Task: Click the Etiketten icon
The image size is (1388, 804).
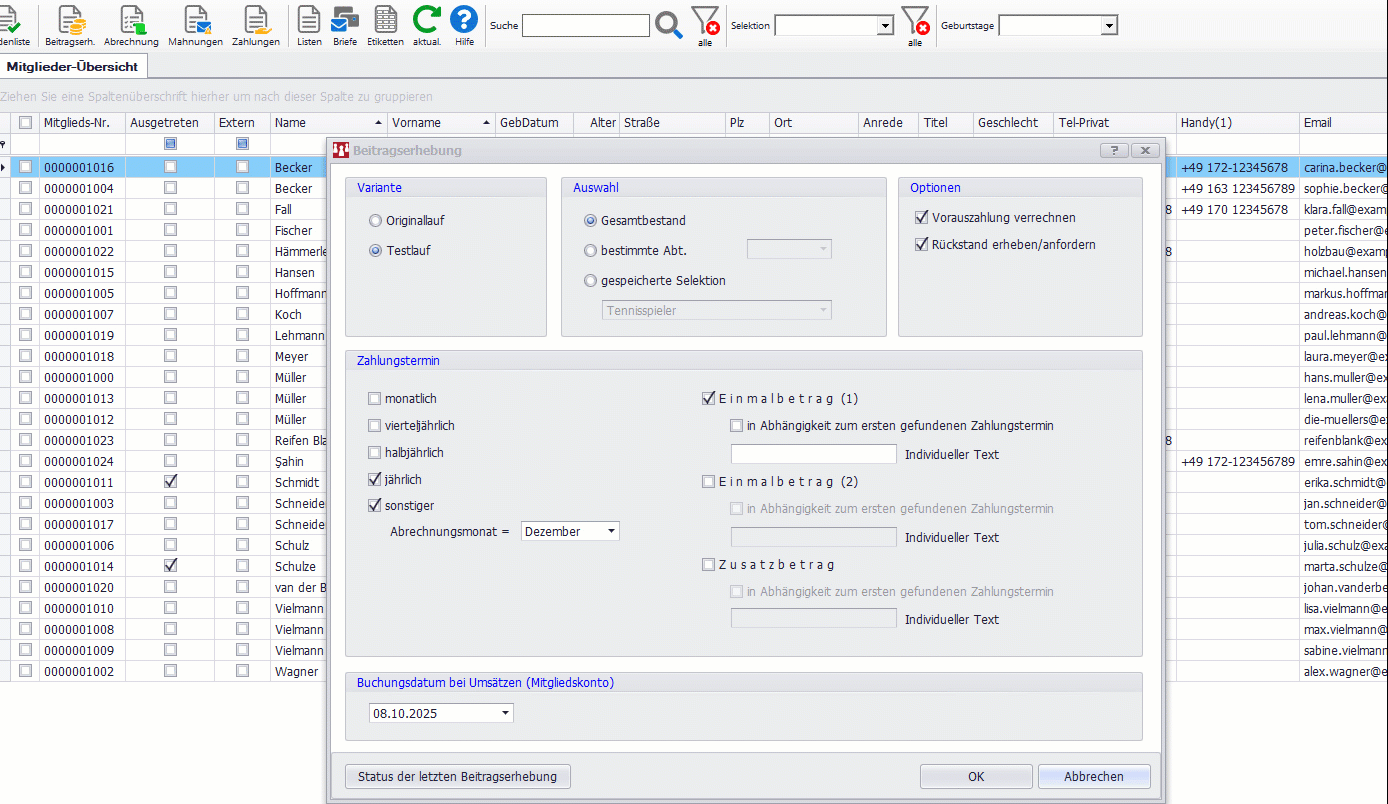Action: coord(385,22)
